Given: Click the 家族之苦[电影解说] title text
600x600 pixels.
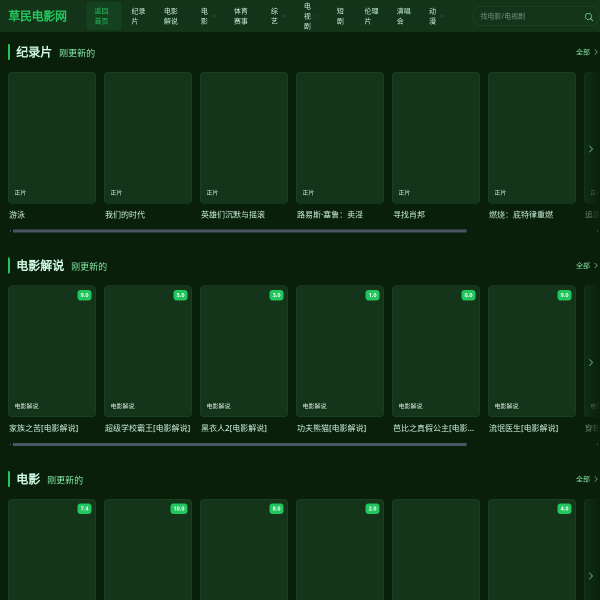Looking at the screenshot, I should tap(44, 428).
